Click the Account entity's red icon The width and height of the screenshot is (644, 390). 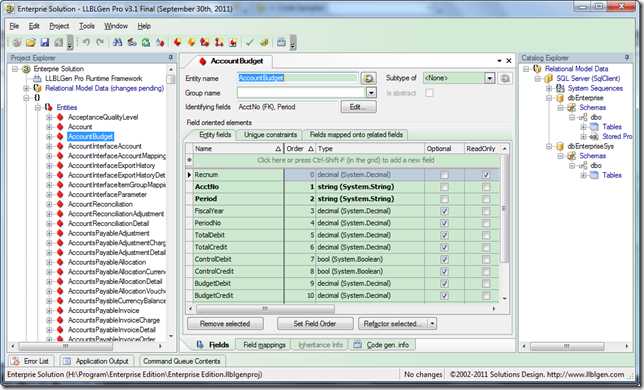pyautogui.click(x=60, y=127)
